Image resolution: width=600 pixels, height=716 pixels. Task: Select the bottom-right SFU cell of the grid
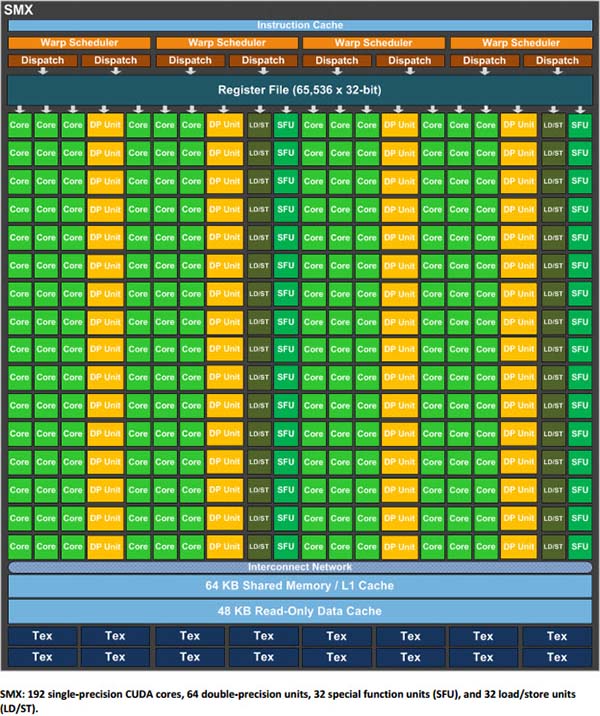579,547
